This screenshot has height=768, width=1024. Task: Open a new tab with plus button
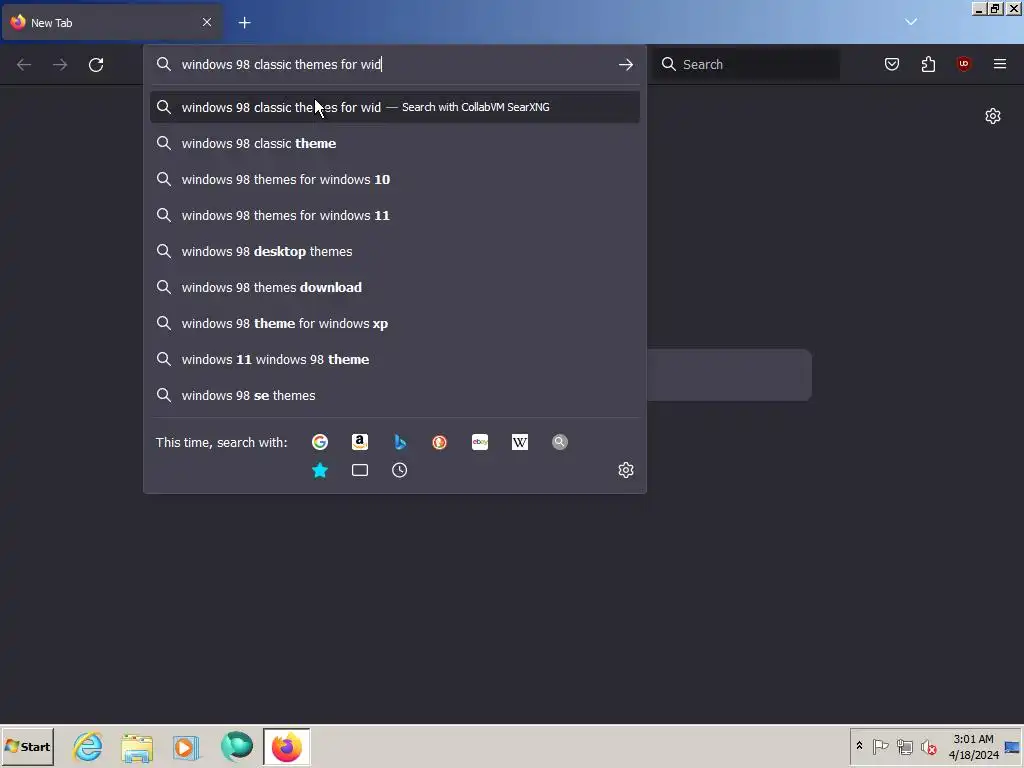pos(244,23)
